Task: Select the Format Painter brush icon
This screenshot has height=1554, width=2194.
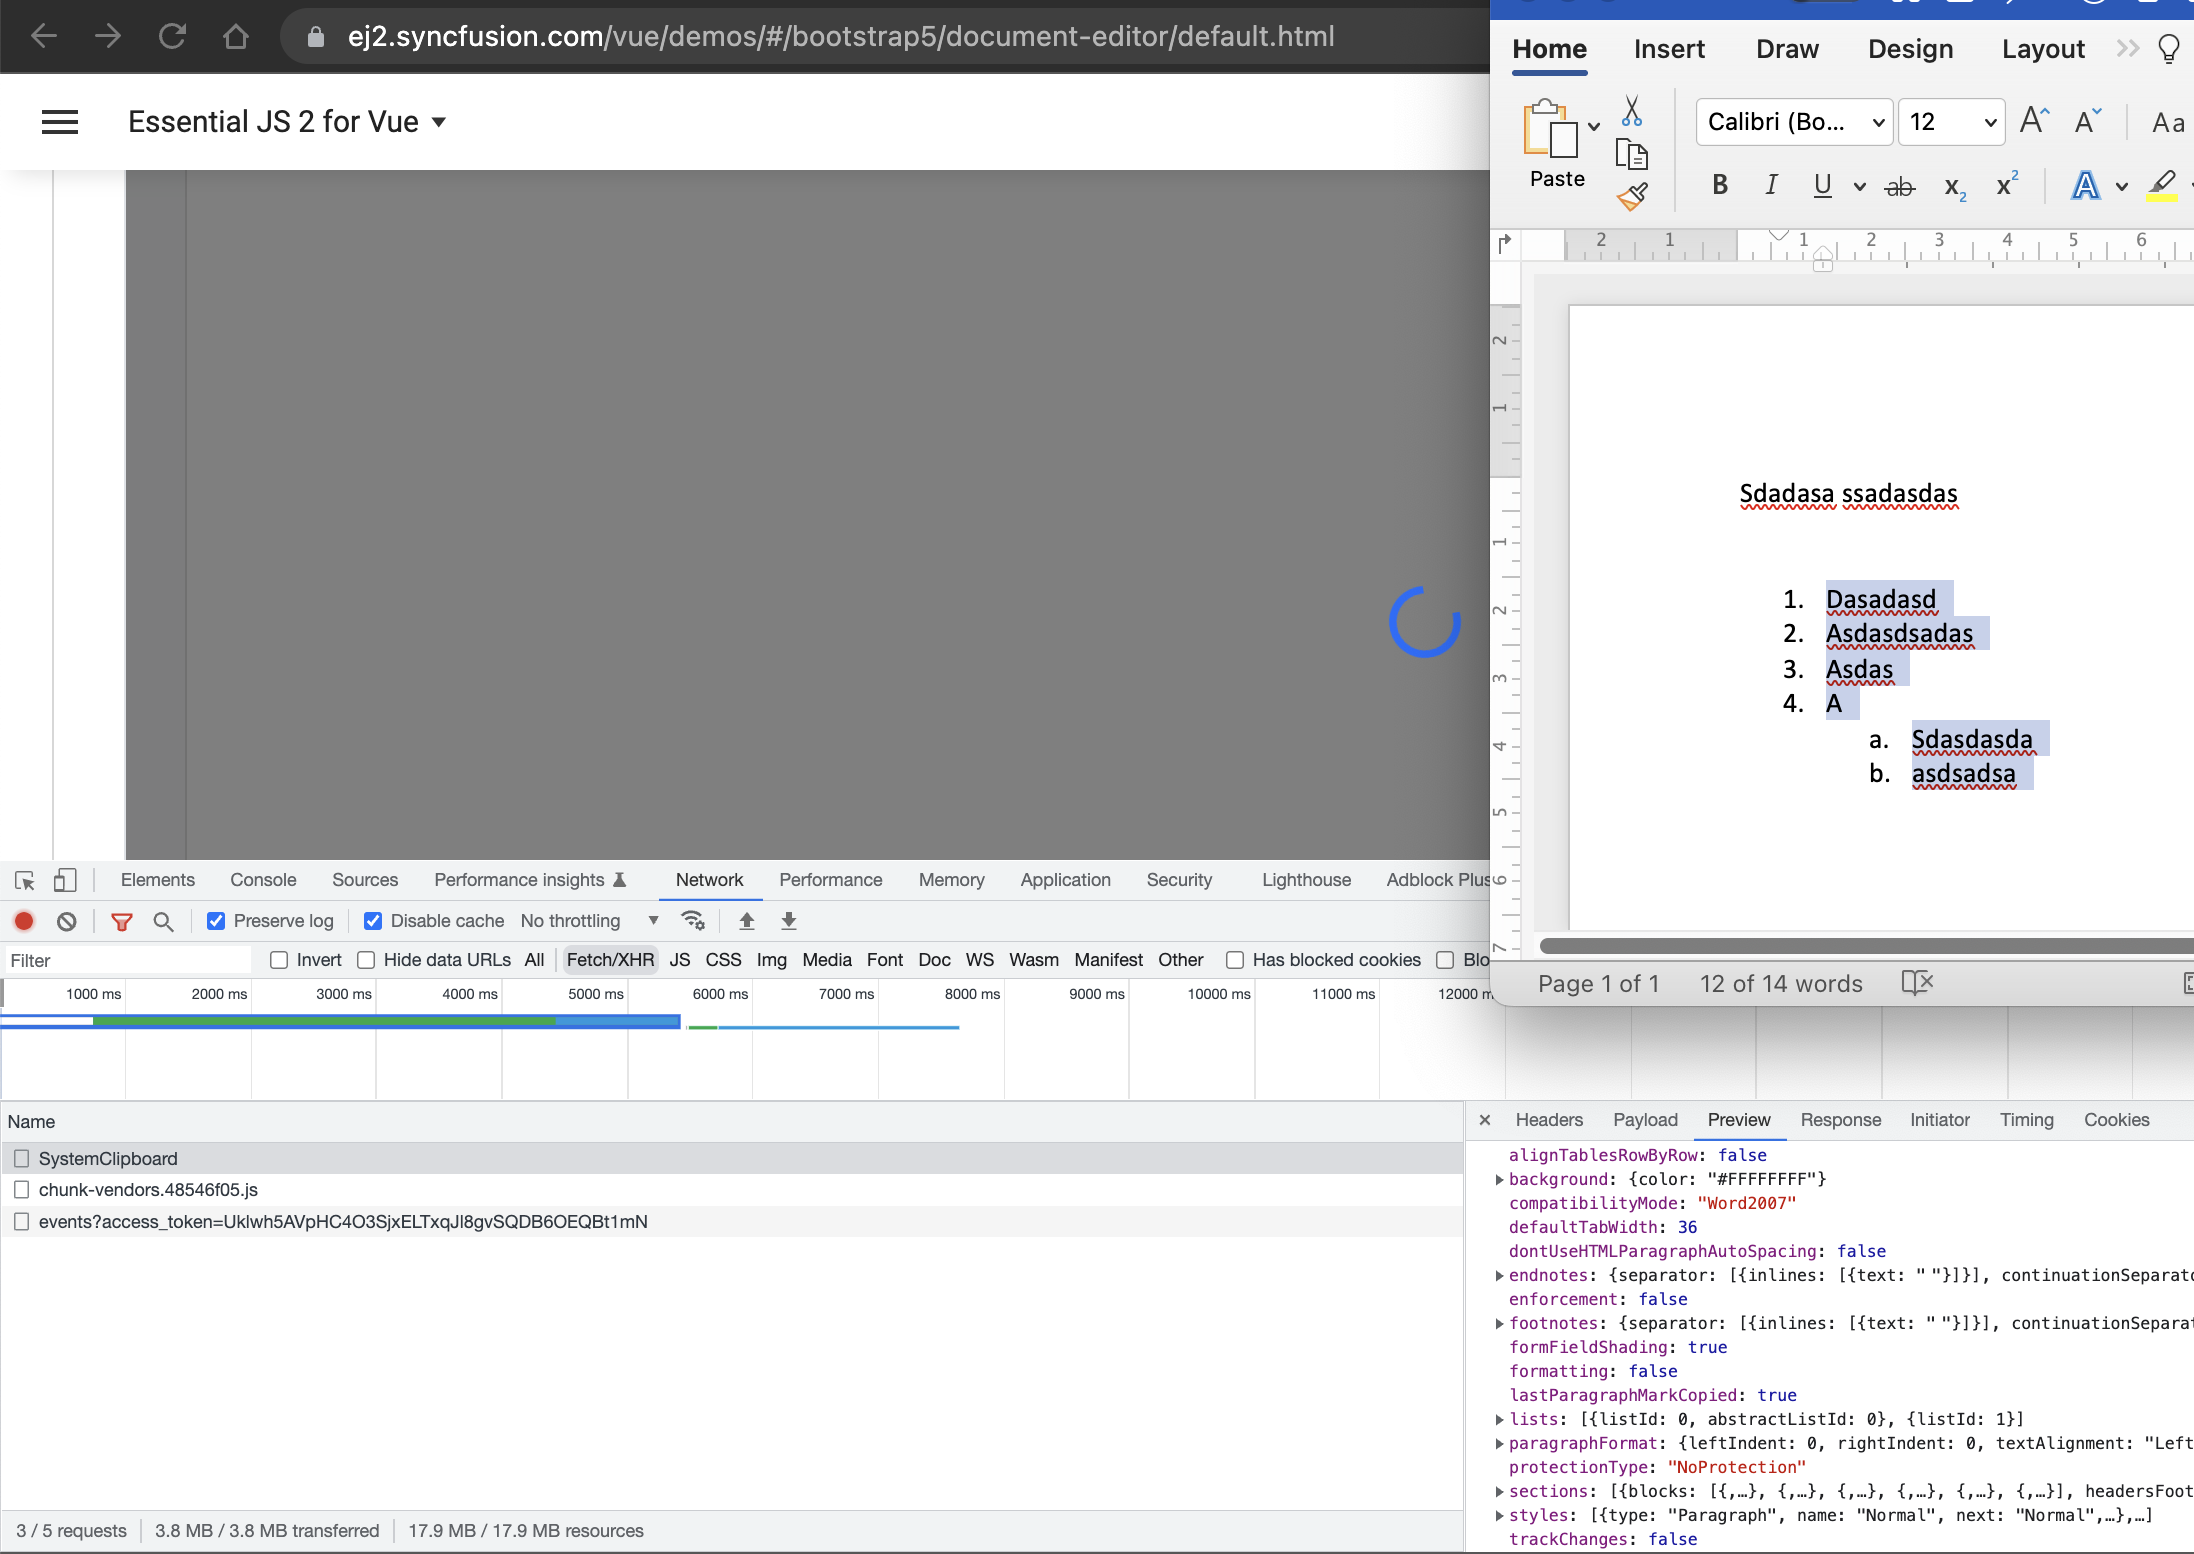Action: pyautogui.click(x=1631, y=197)
